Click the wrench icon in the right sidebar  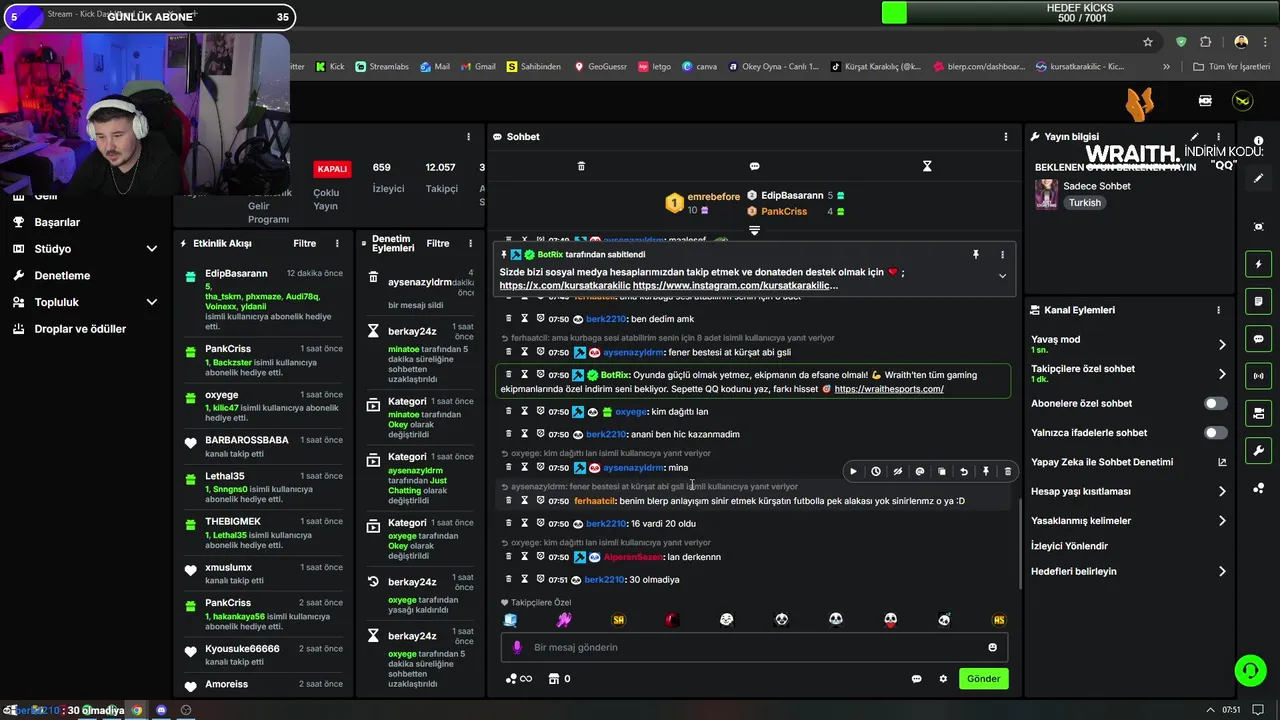click(x=1259, y=450)
